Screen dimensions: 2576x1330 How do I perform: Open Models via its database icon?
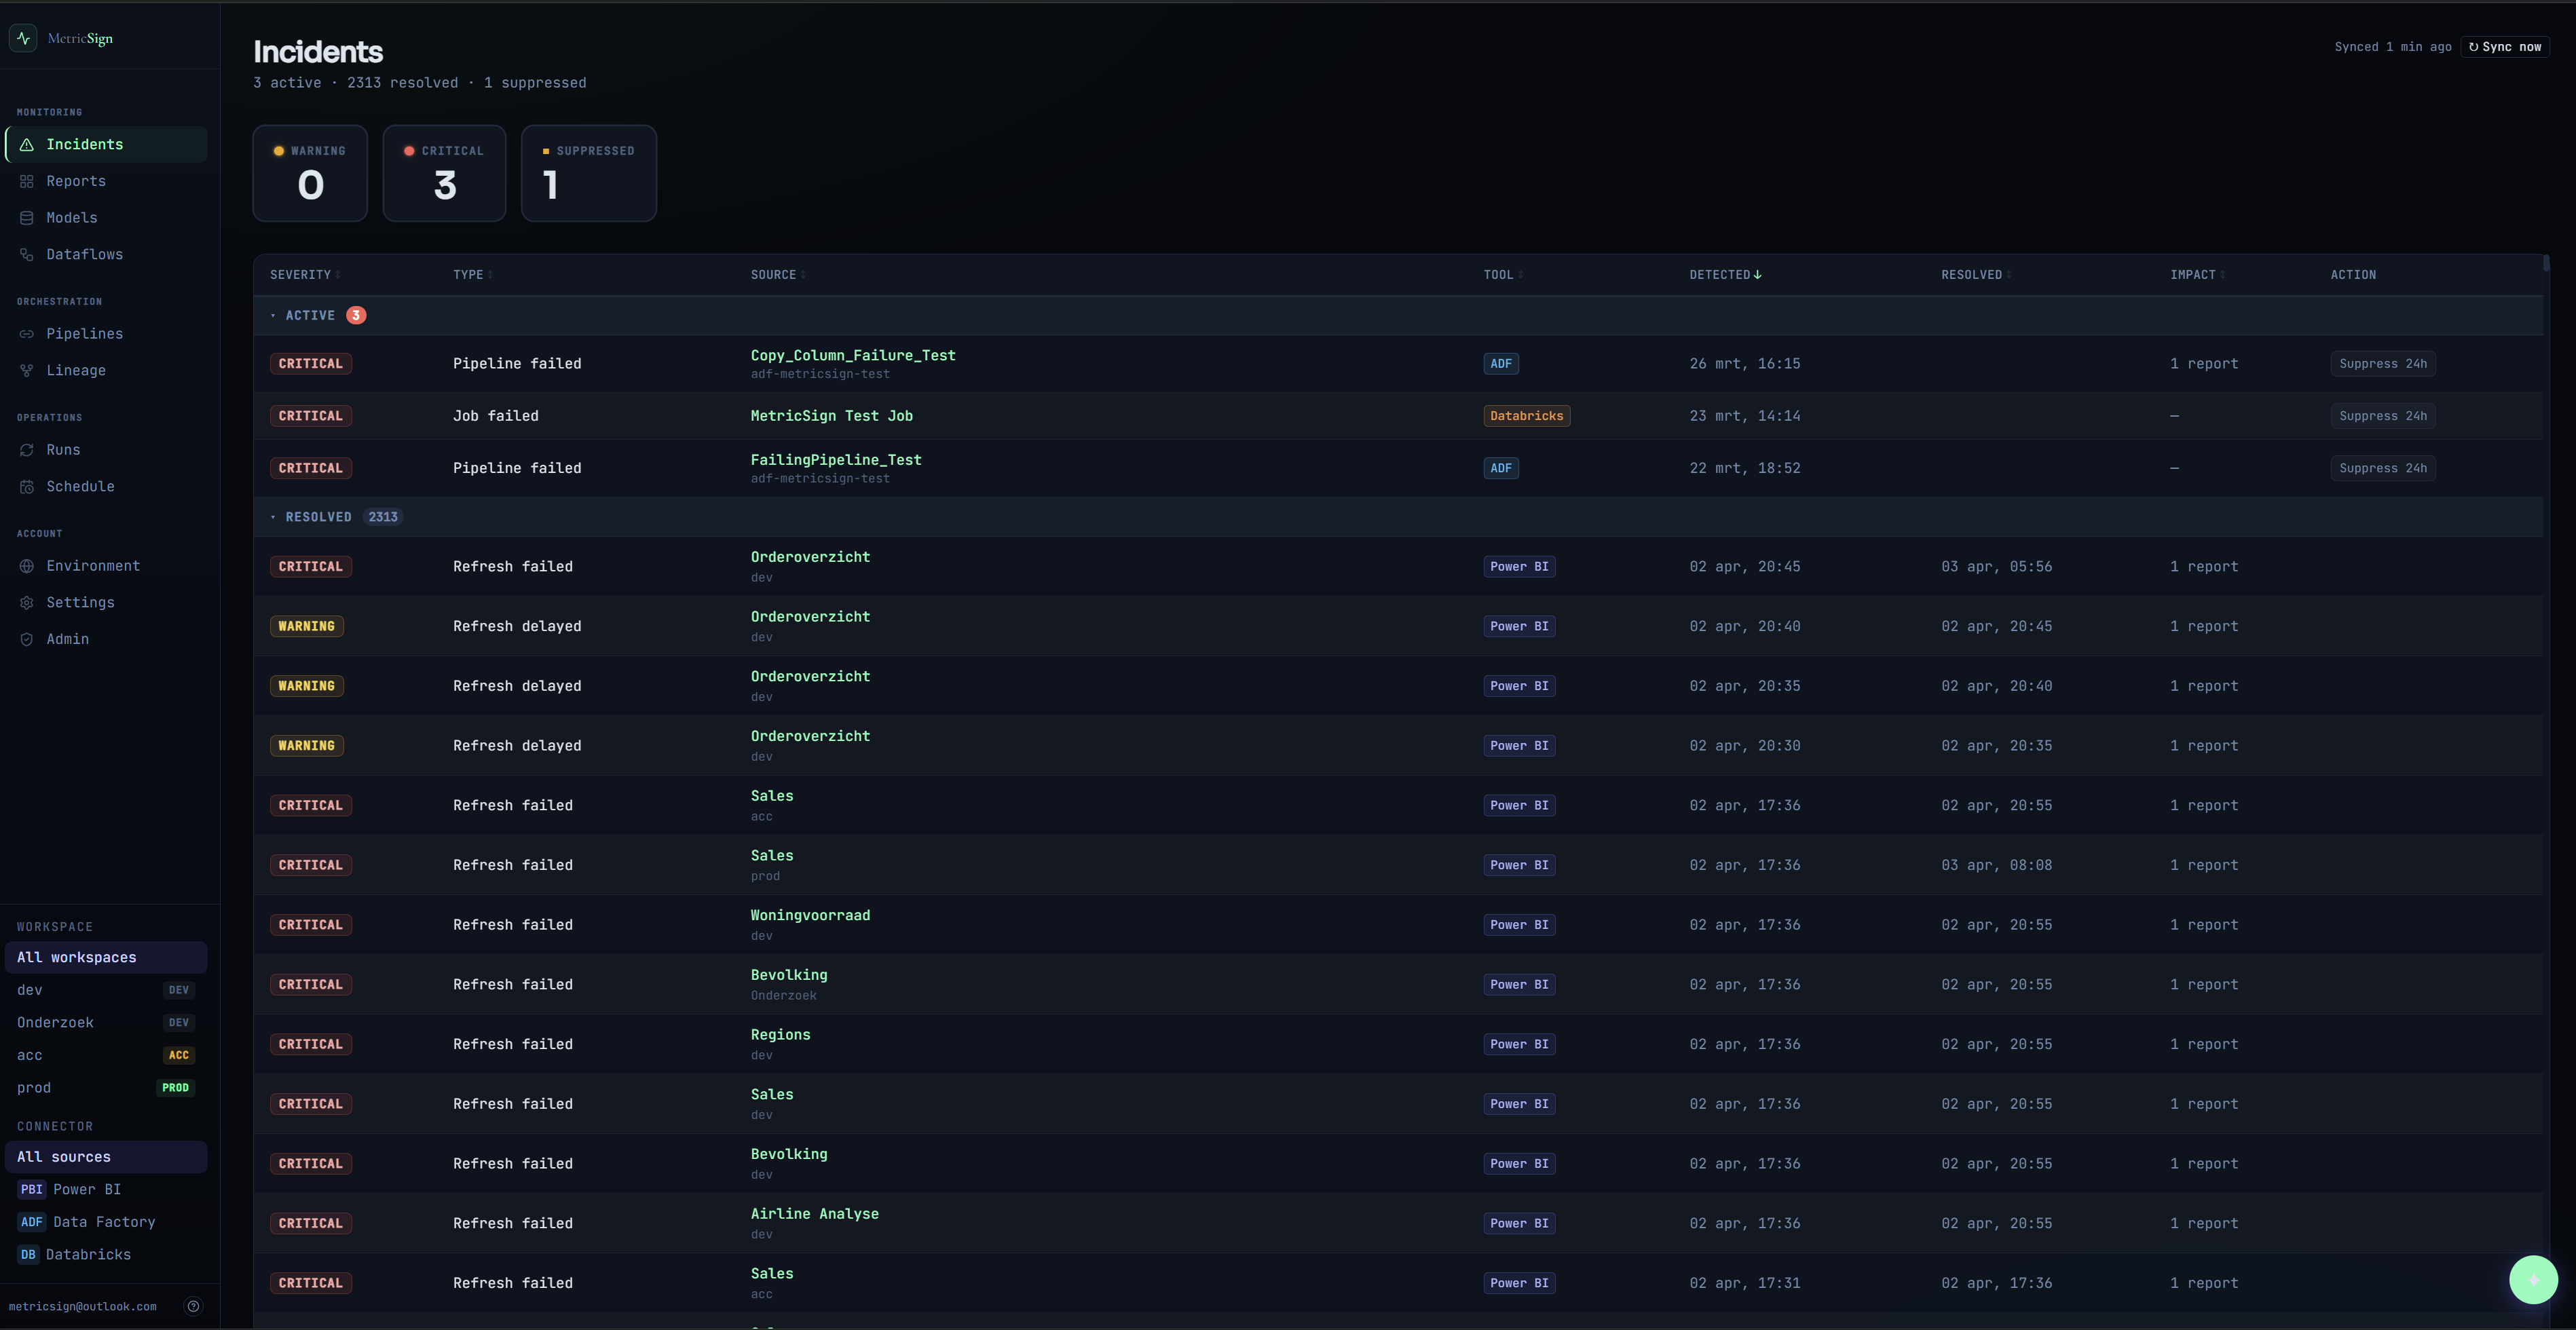tap(27, 218)
